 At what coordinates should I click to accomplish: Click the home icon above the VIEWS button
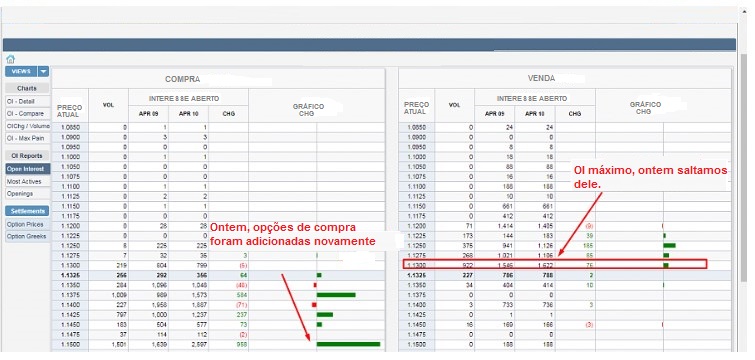tap(10, 60)
